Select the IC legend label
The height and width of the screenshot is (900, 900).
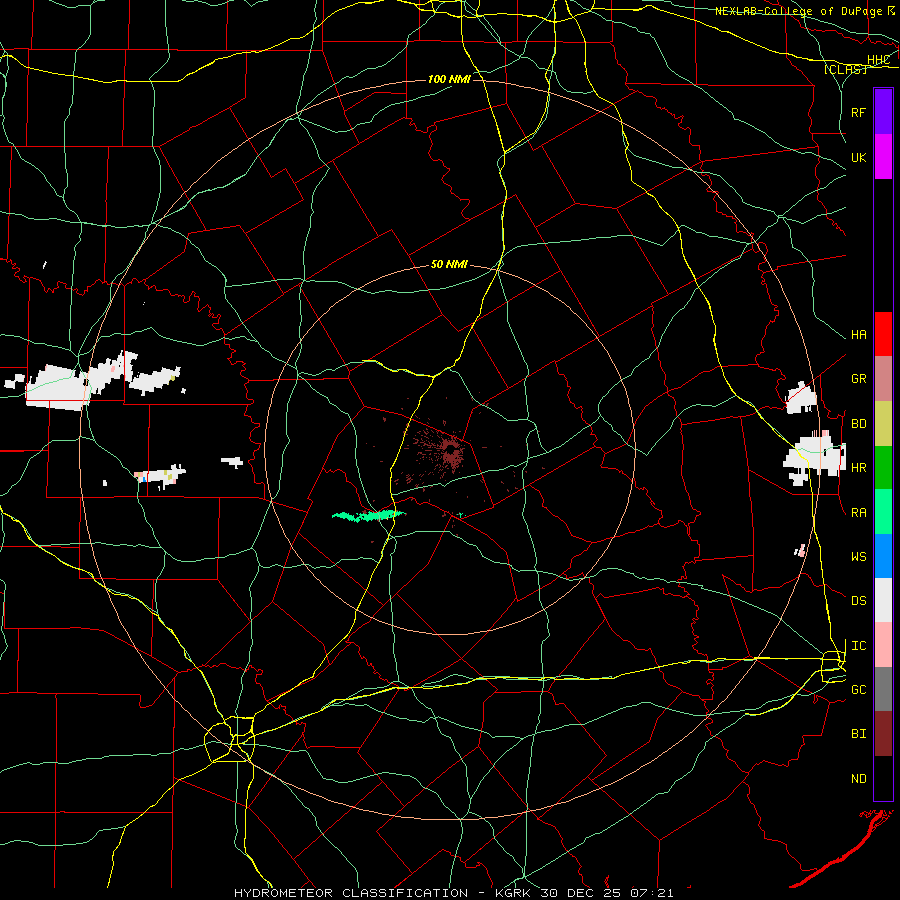[858, 646]
